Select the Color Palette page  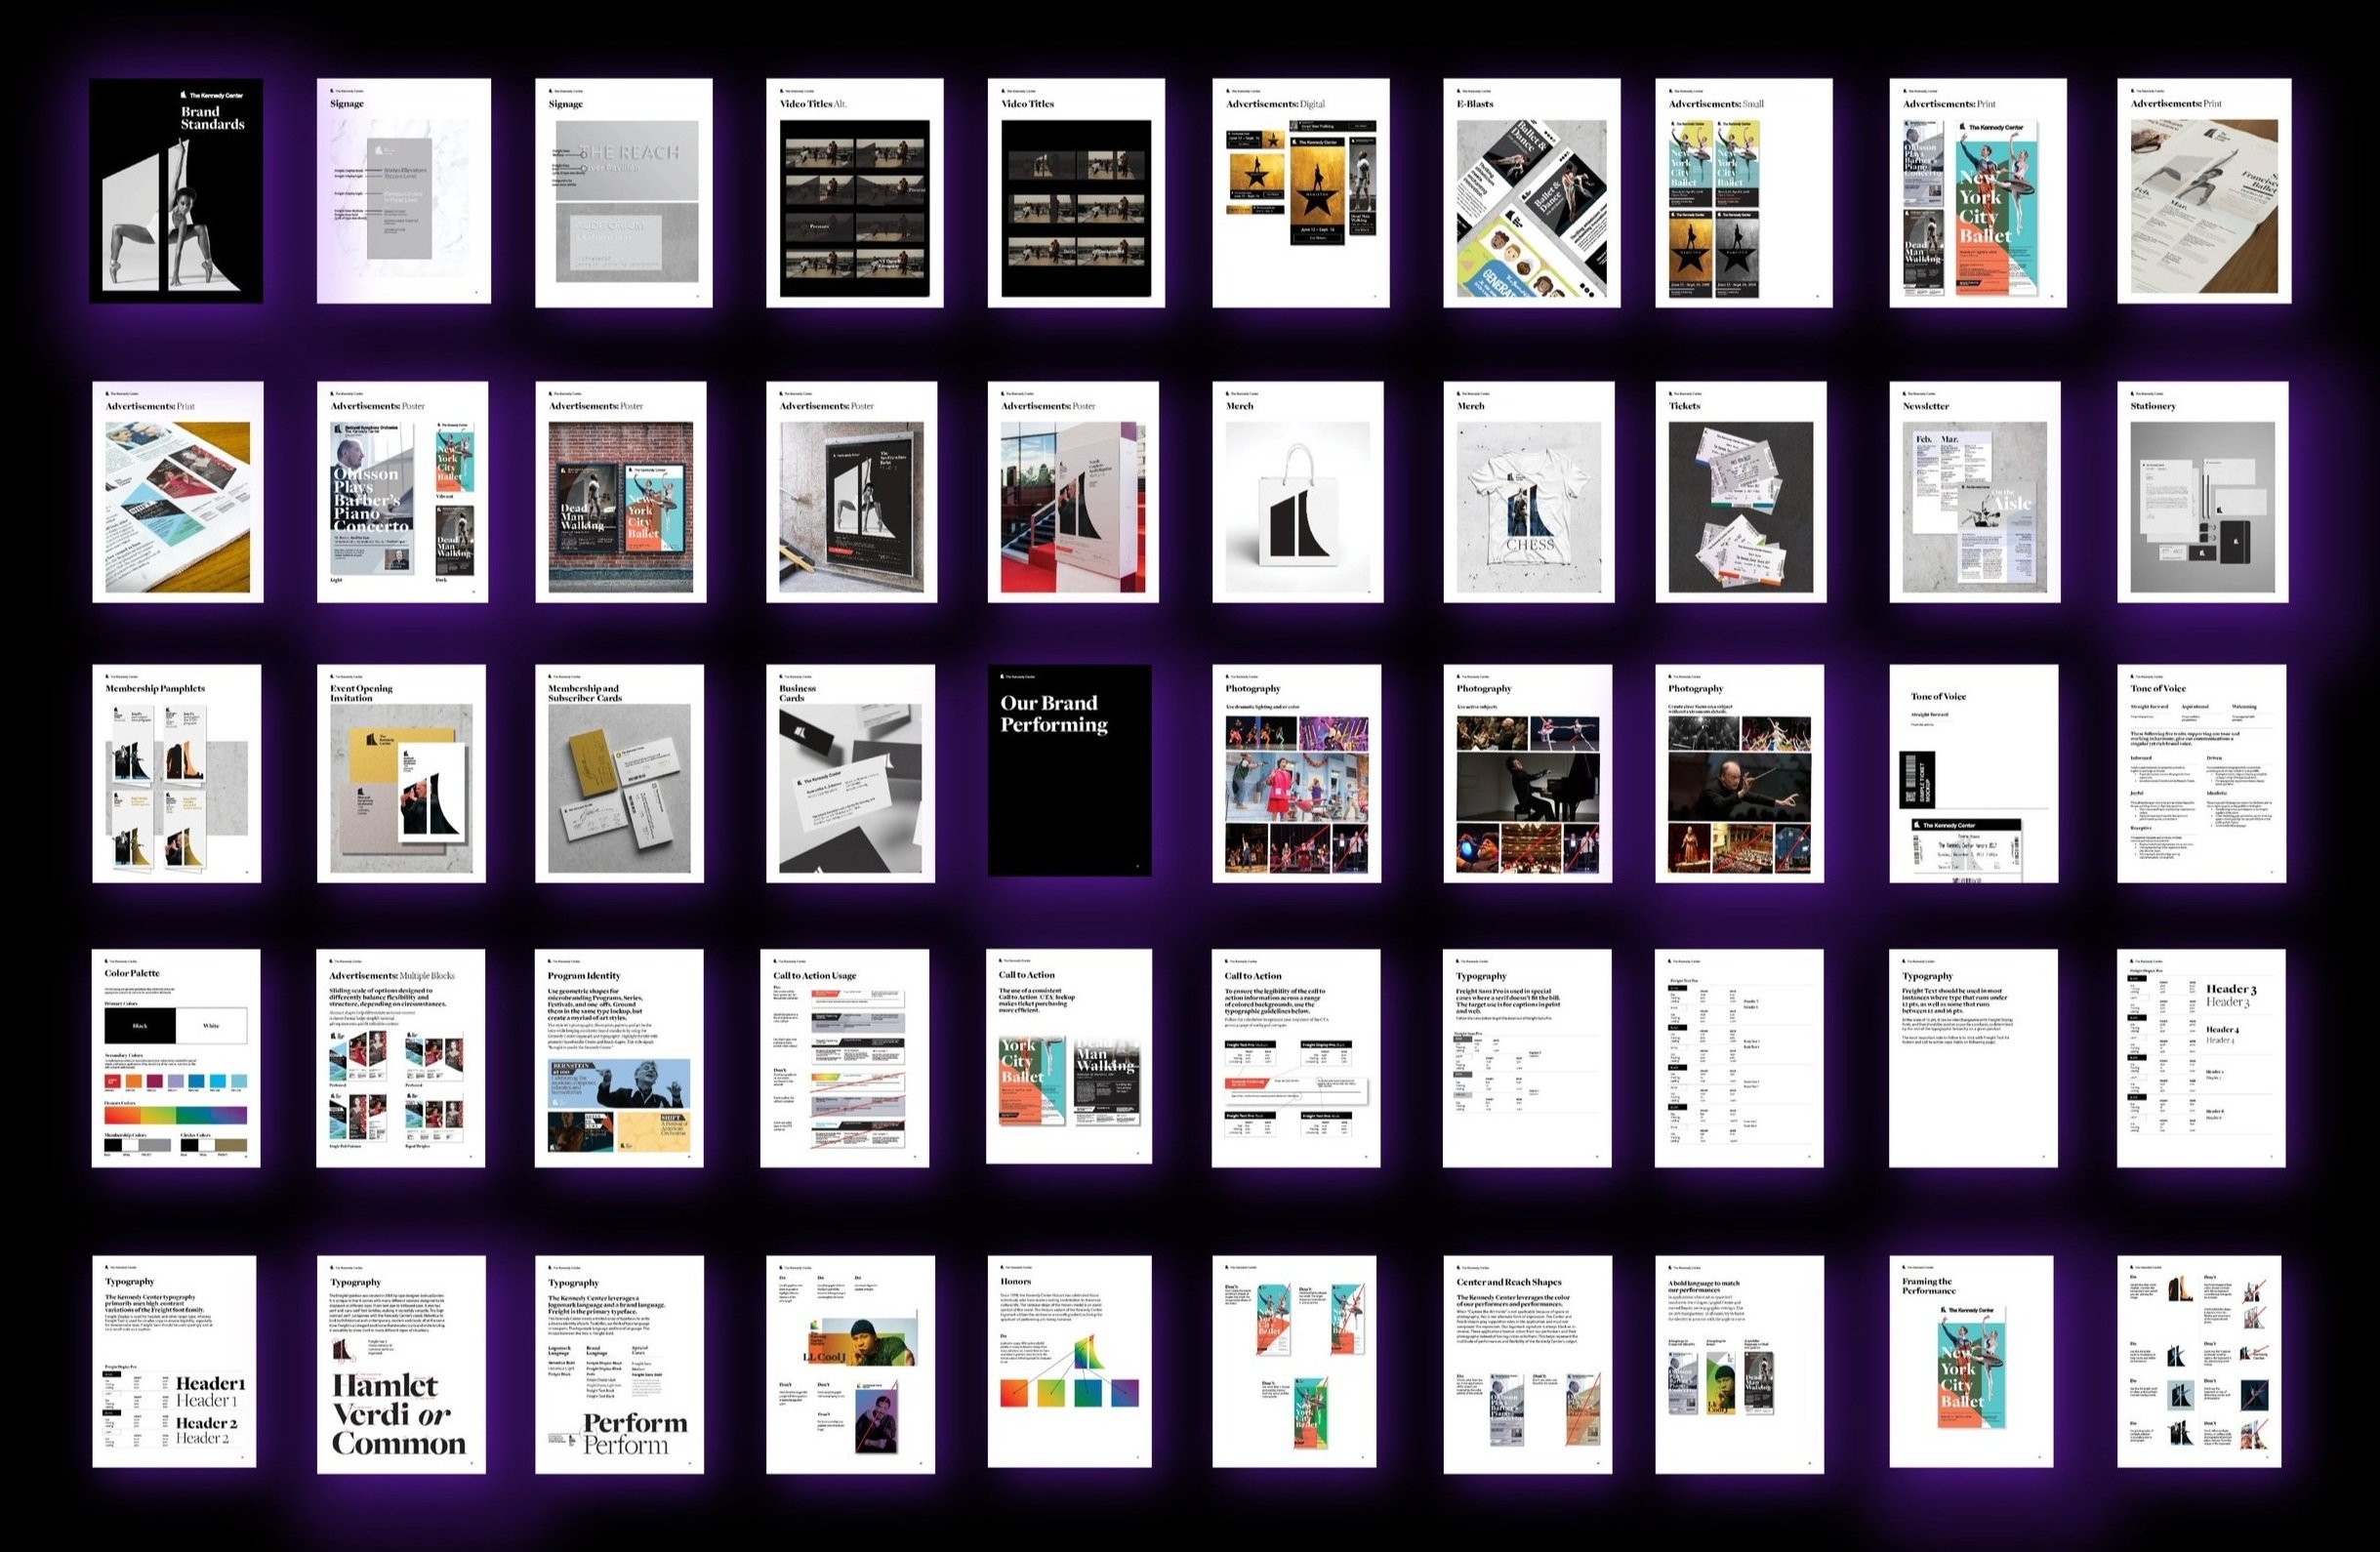point(177,1058)
